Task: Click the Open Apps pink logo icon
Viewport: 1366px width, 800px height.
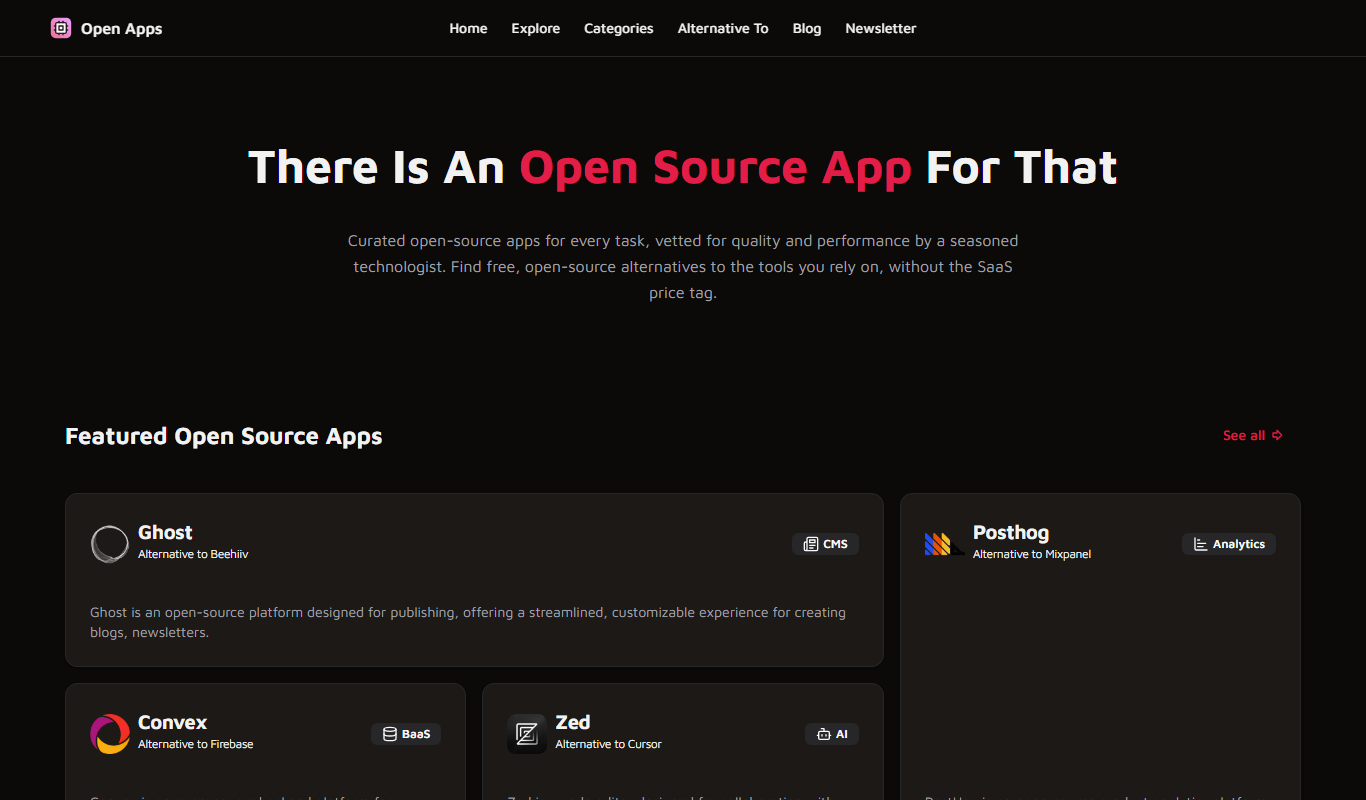Action: 61,28
